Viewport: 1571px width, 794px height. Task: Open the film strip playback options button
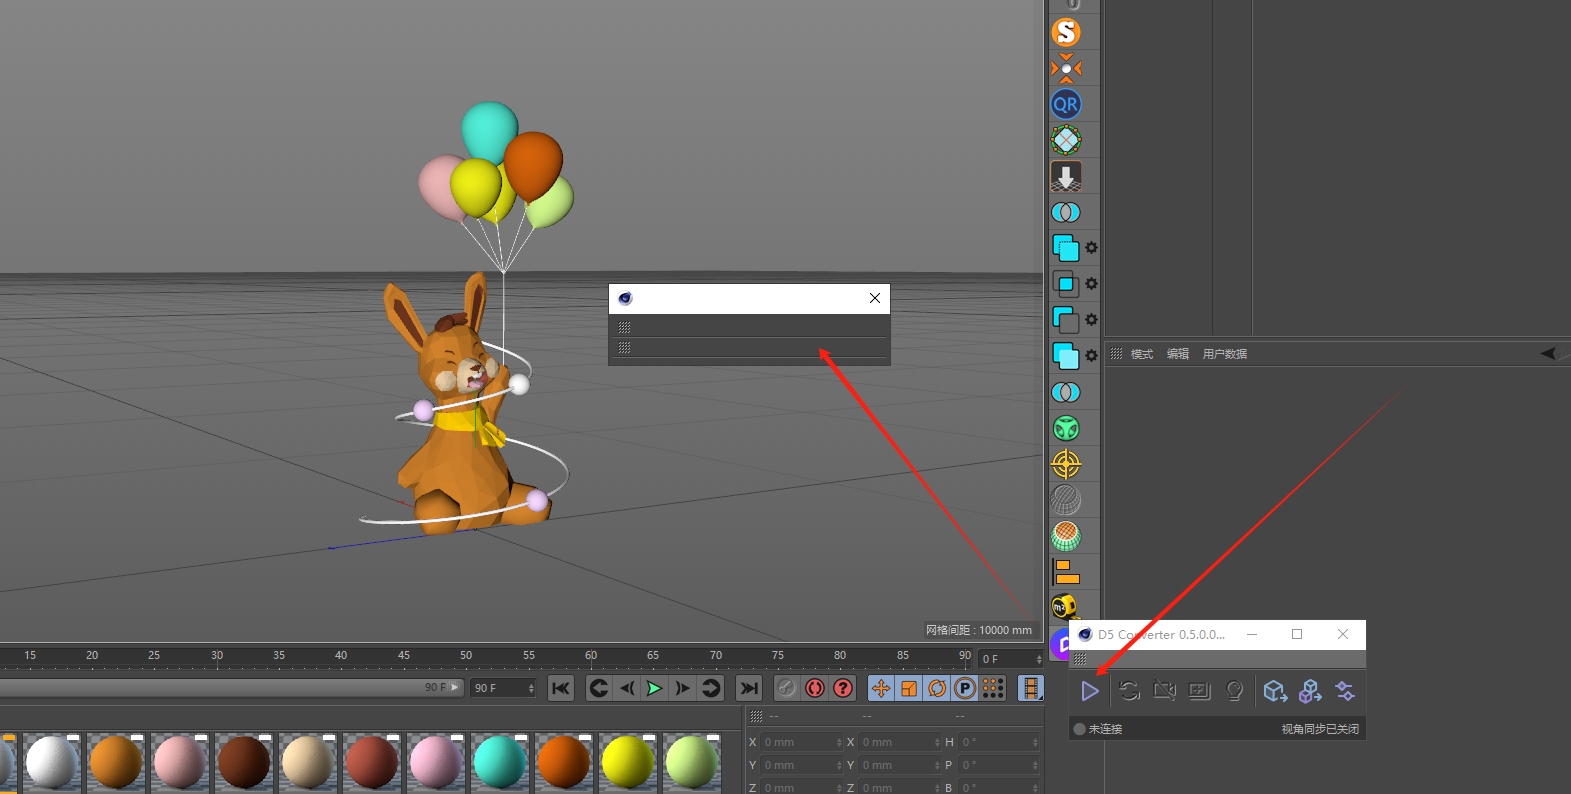click(1030, 688)
